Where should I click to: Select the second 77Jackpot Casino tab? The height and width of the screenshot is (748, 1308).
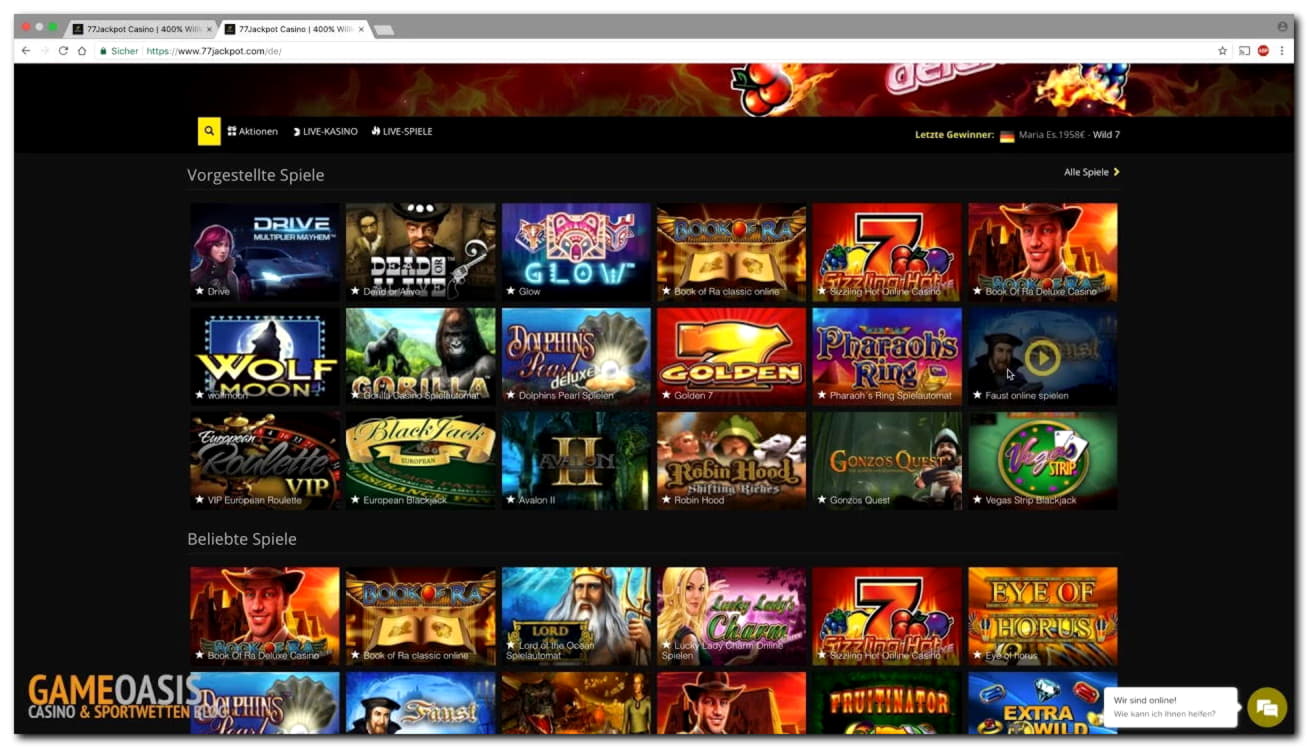click(x=292, y=29)
